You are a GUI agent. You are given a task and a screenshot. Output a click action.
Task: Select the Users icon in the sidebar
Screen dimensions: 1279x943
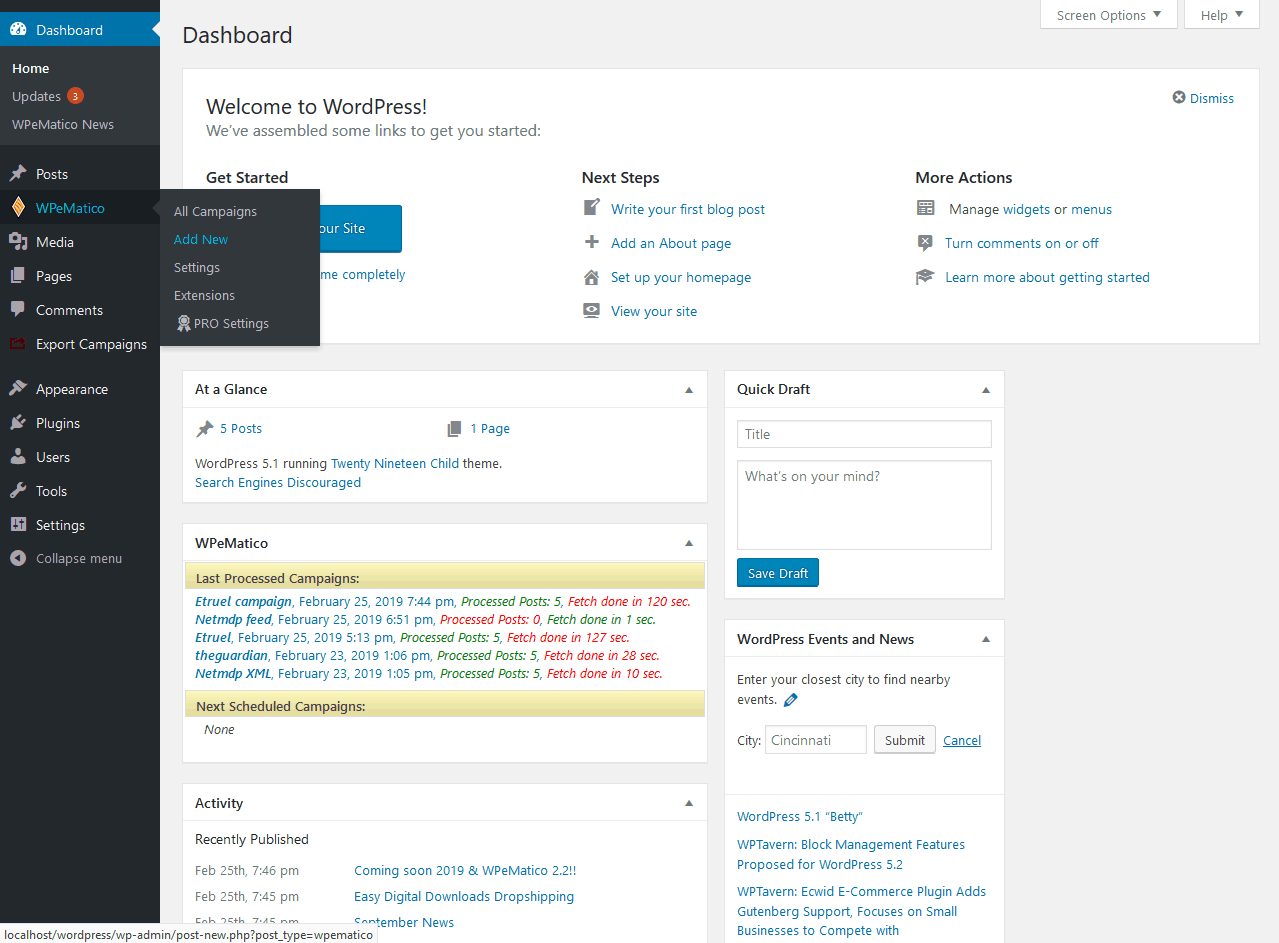[18, 456]
